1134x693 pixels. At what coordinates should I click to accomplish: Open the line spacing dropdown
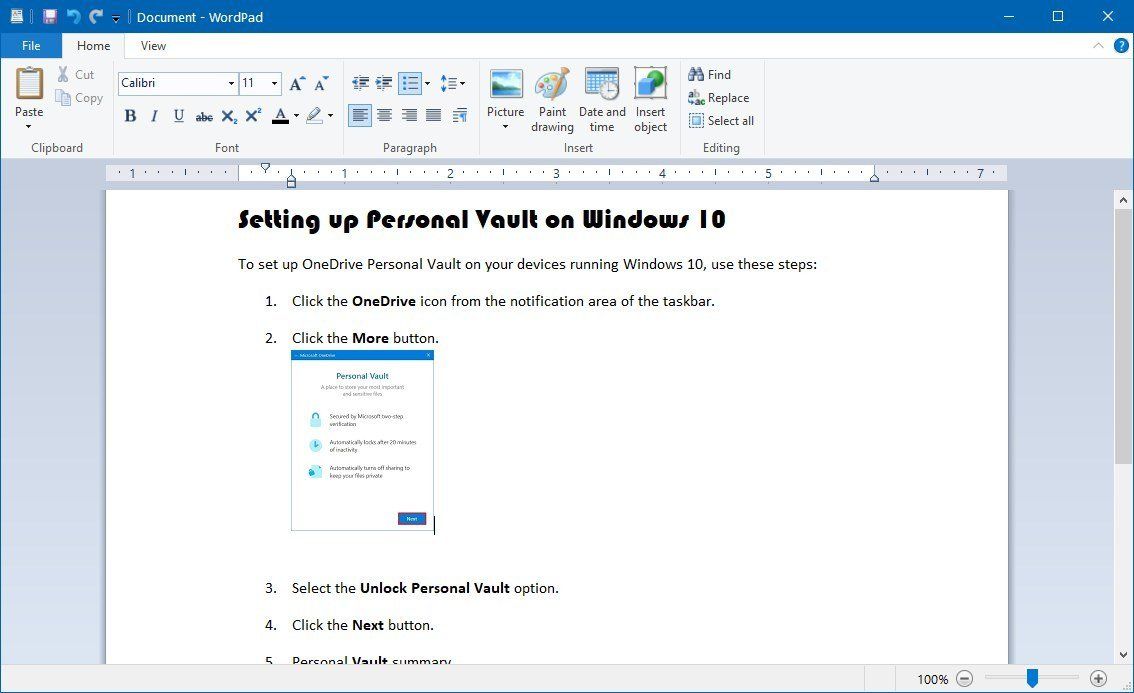(x=453, y=83)
